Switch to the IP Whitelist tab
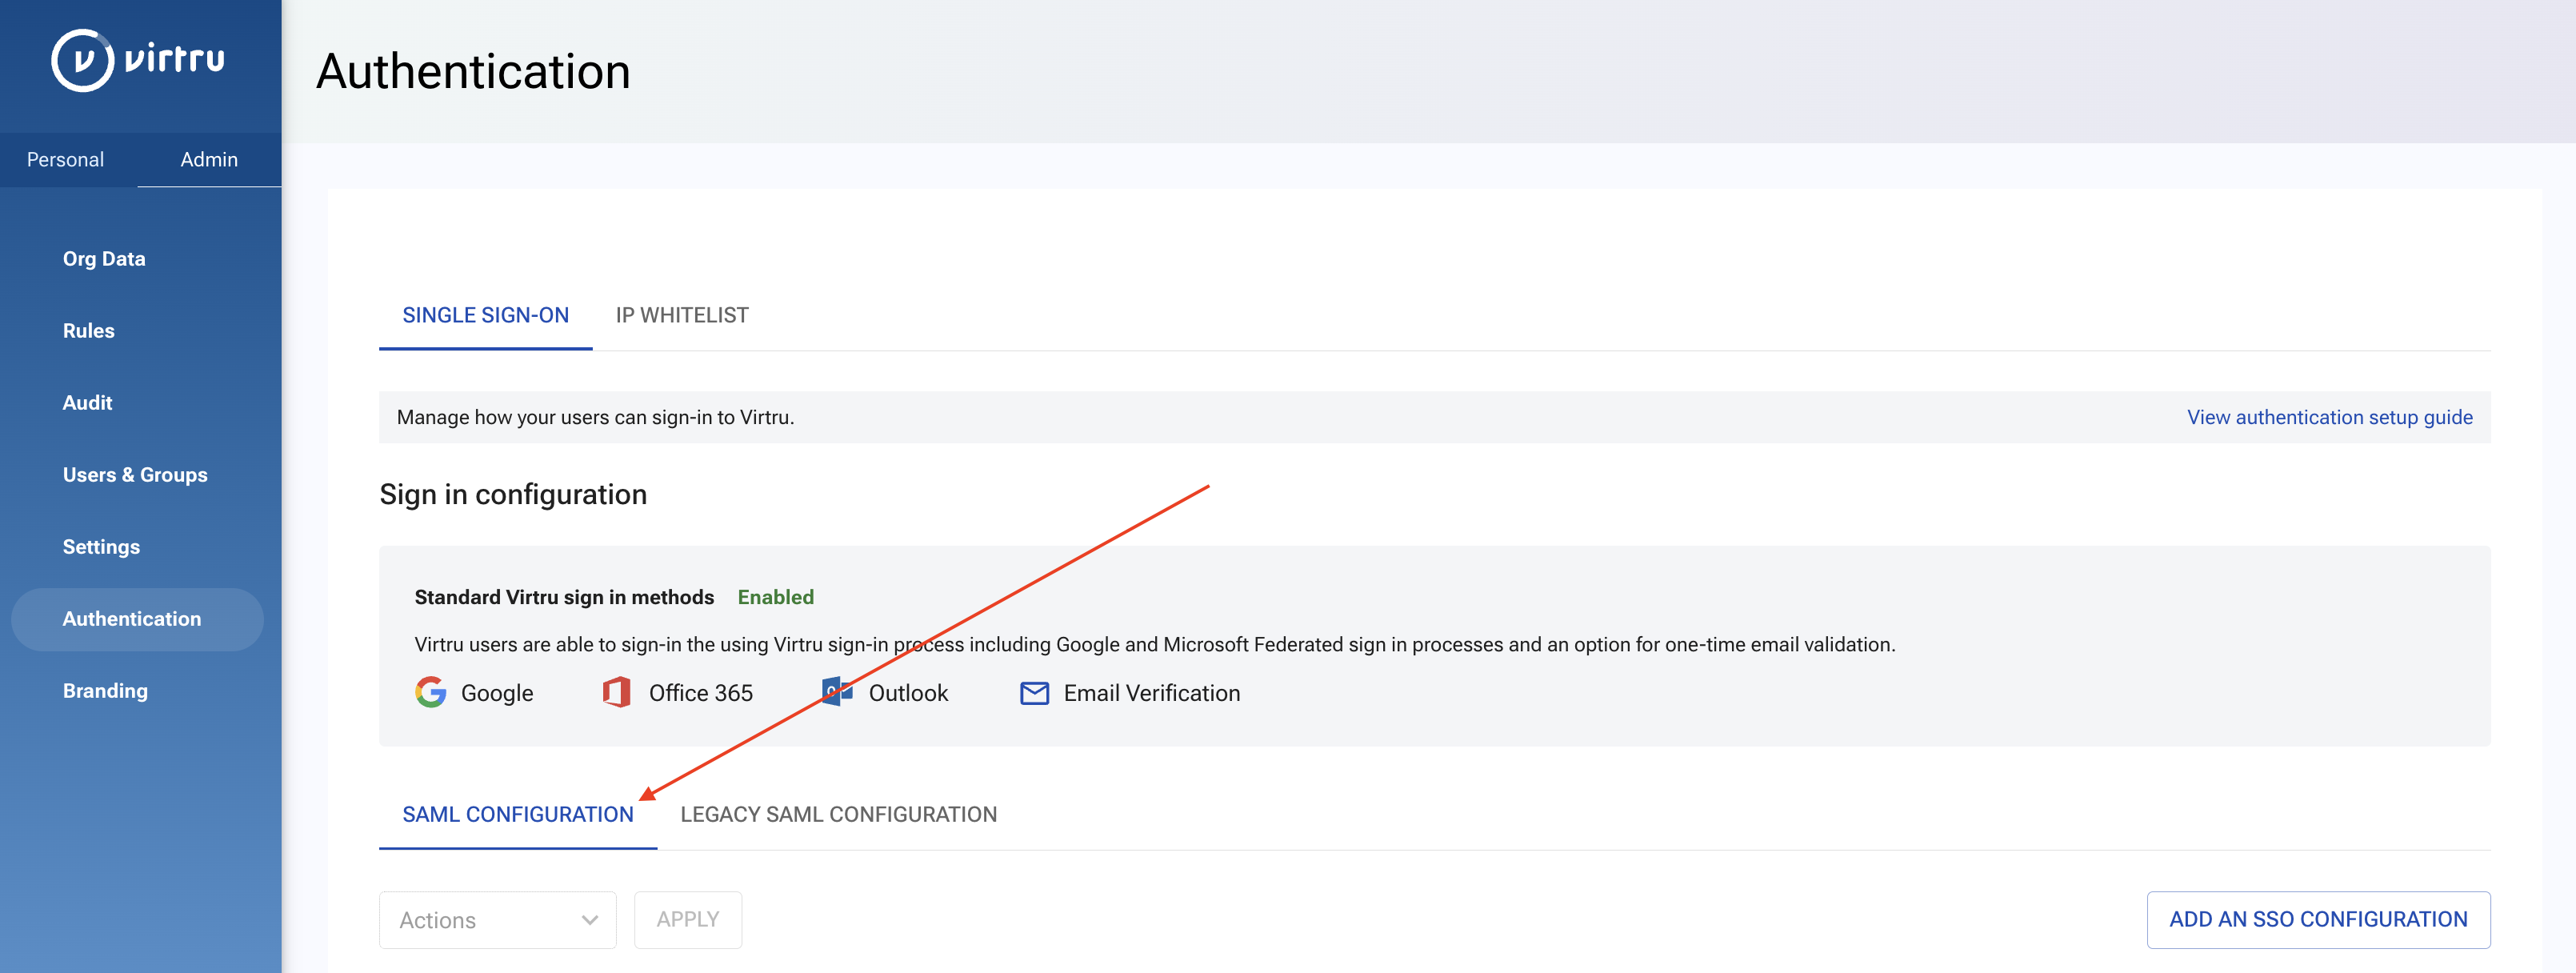Image resolution: width=2576 pixels, height=973 pixels. point(682,316)
